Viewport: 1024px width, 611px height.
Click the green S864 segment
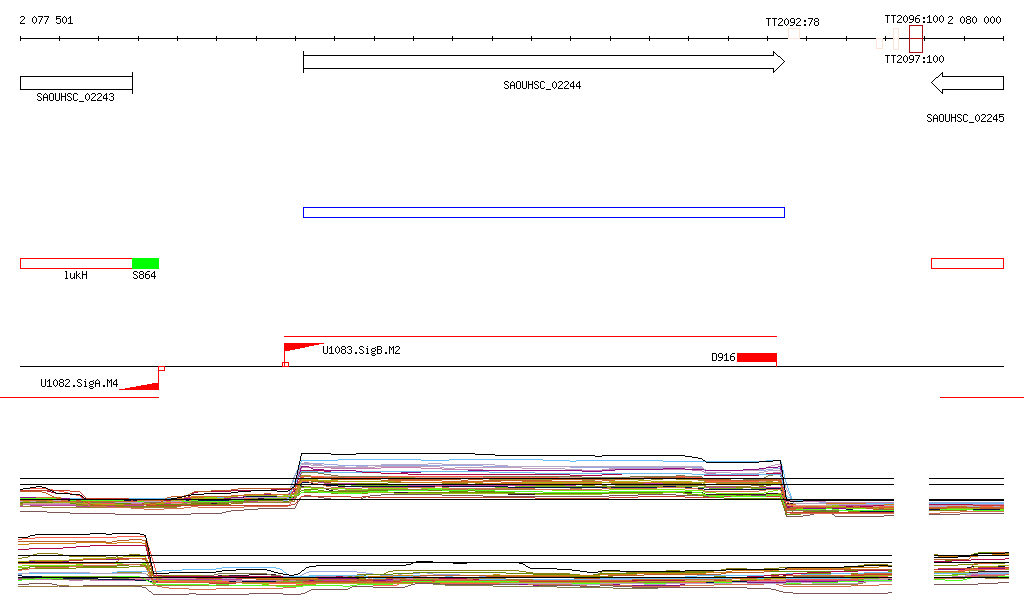[145, 263]
